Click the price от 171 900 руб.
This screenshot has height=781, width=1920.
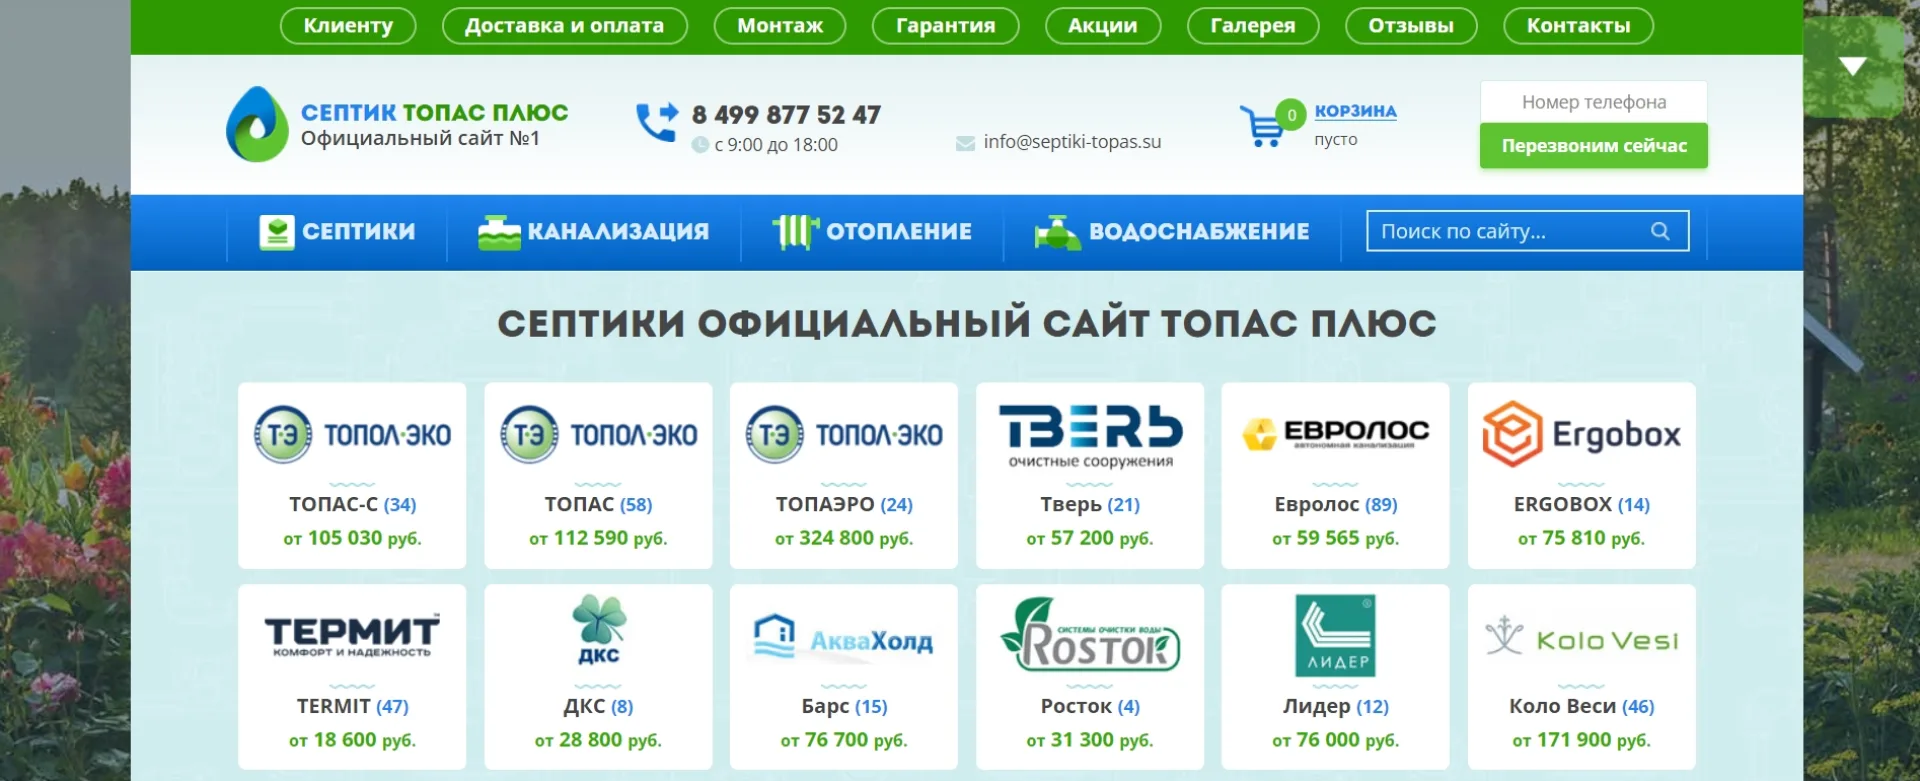point(1581,740)
